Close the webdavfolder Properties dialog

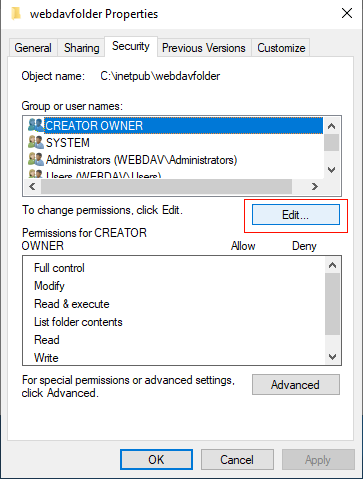click(x=347, y=13)
